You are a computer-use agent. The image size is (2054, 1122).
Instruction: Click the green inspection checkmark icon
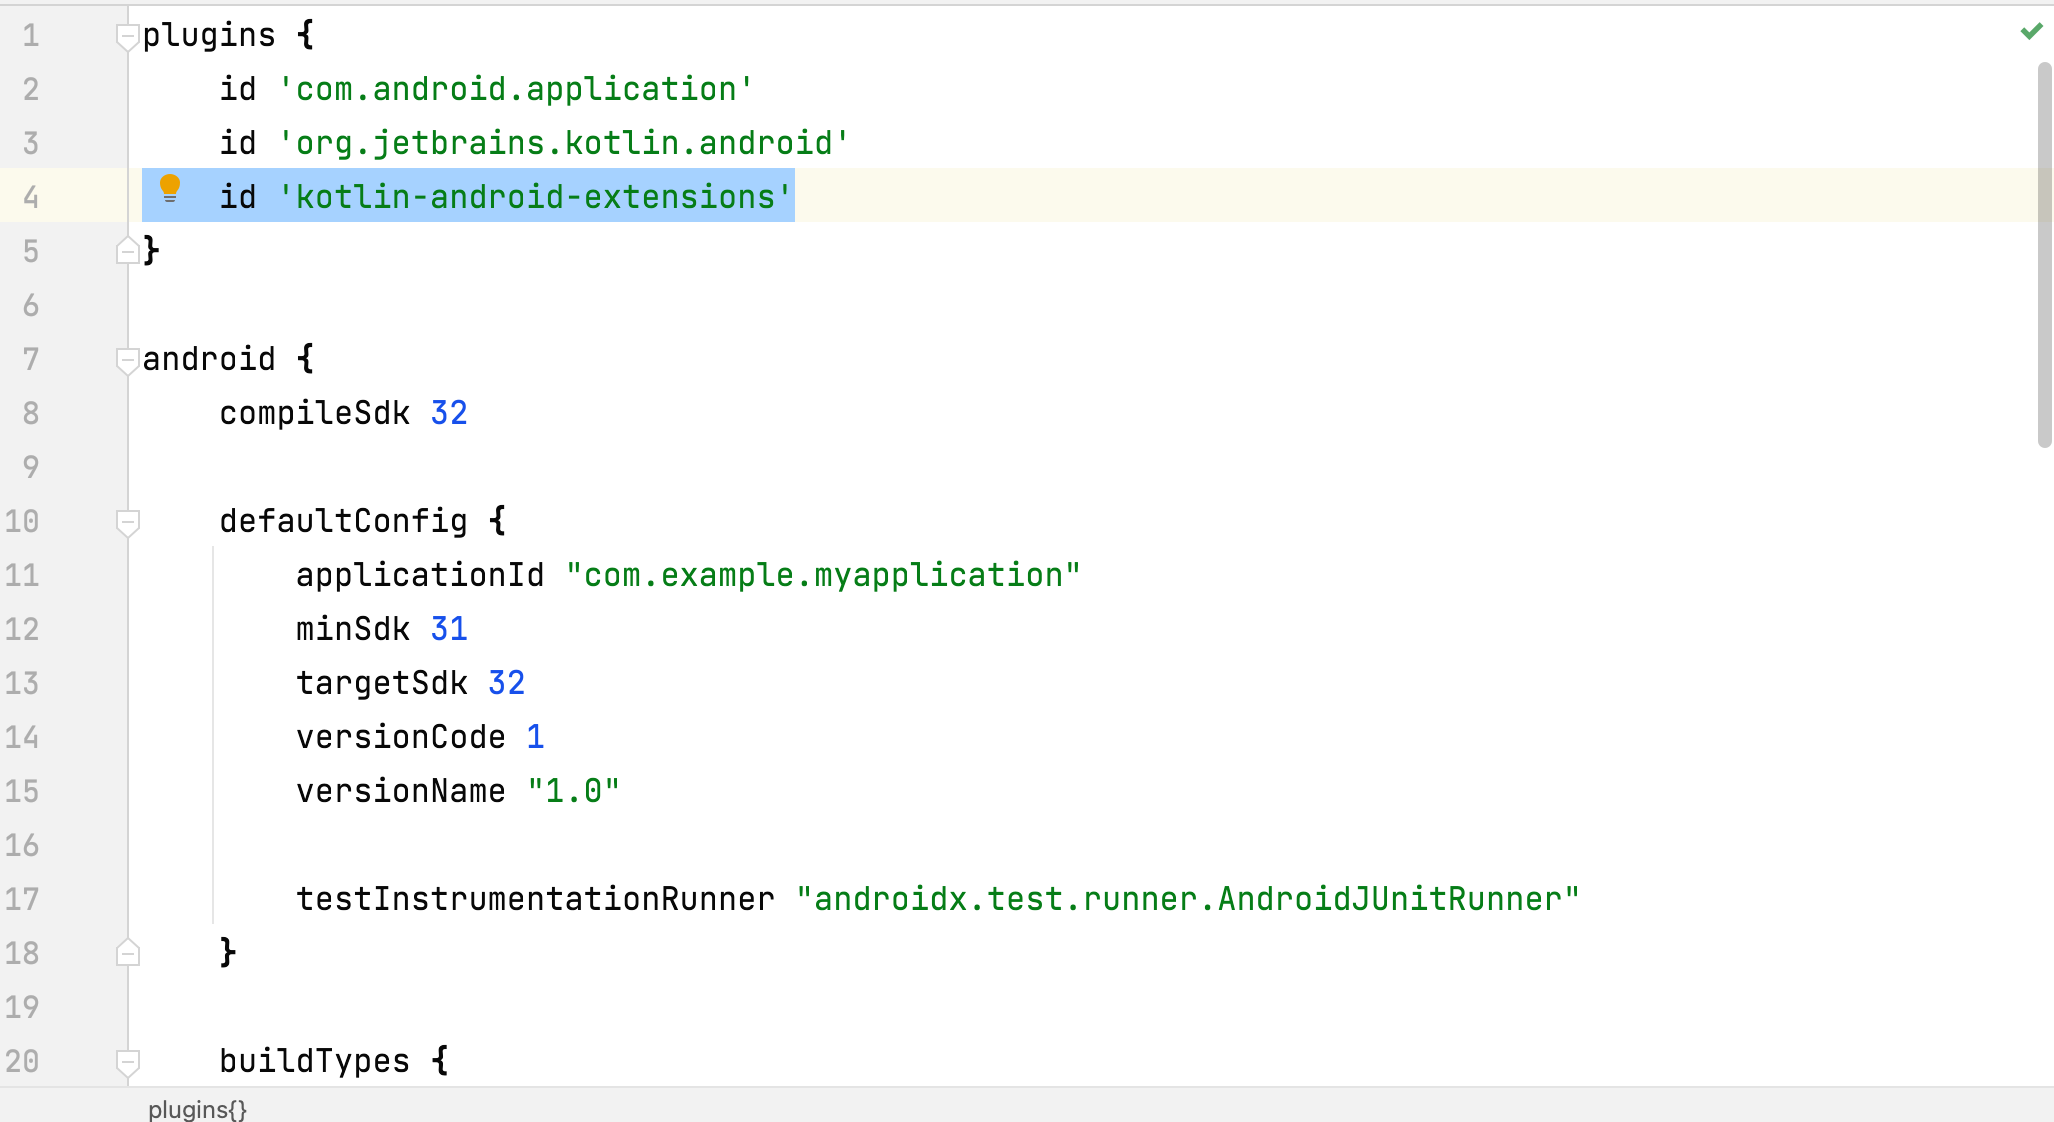click(x=2031, y=32)
